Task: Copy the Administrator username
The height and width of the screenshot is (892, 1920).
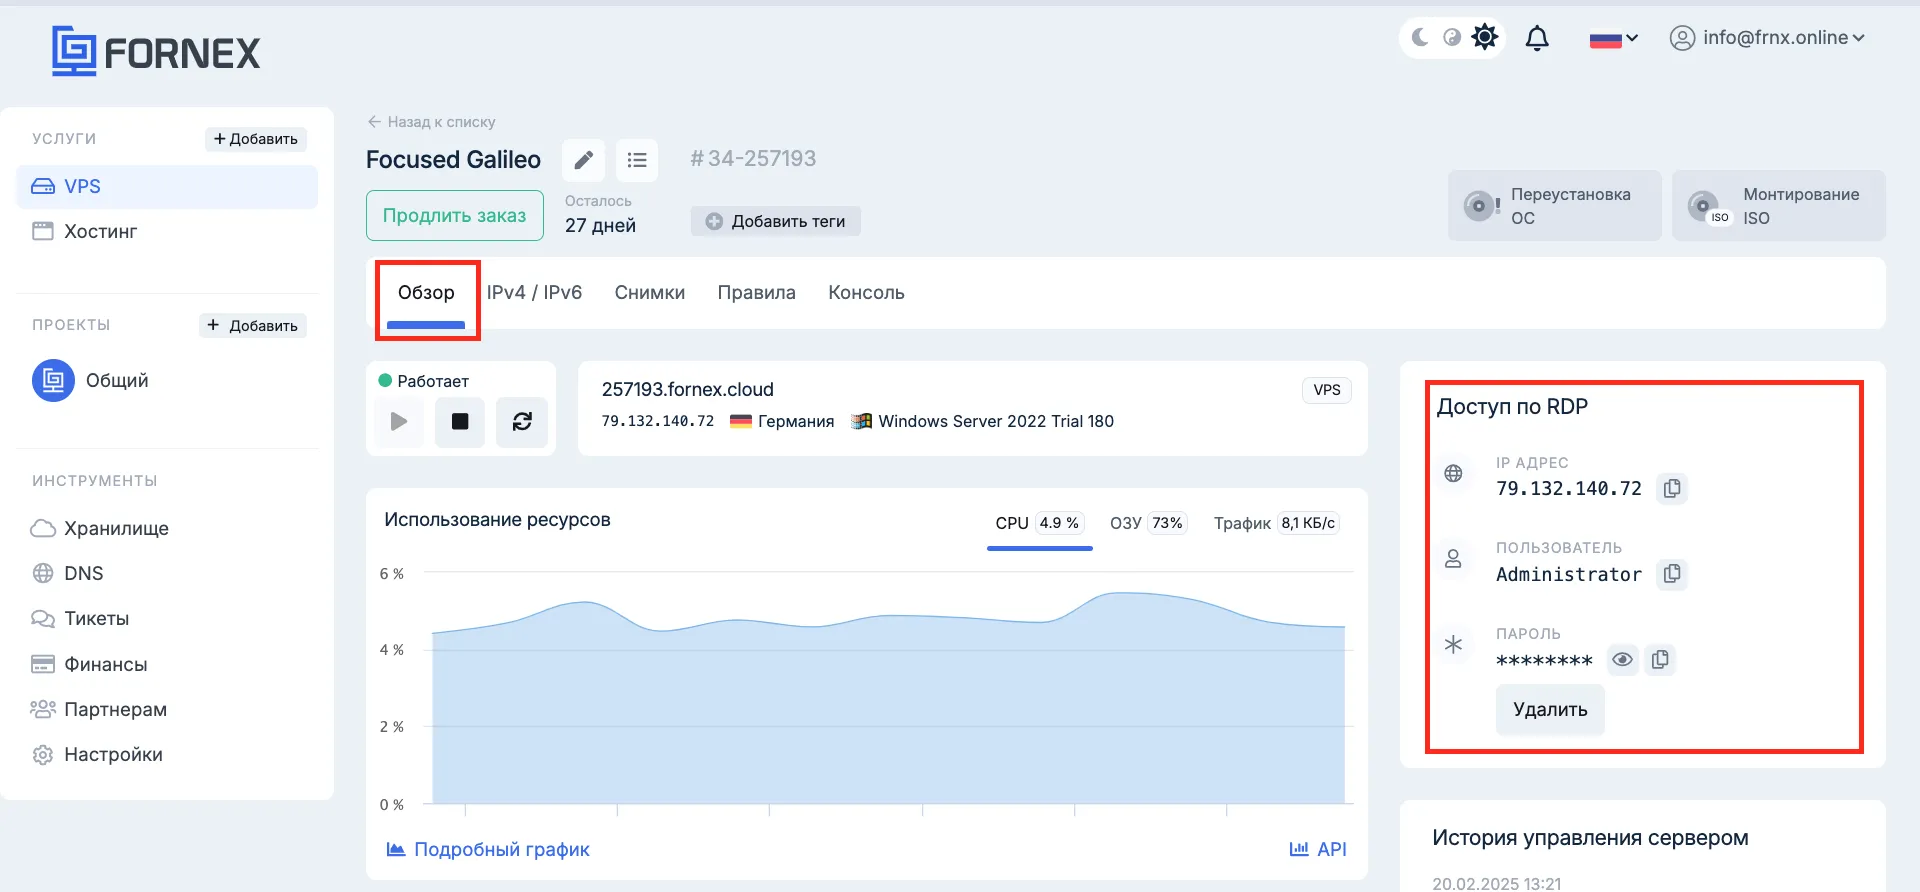Action: [1672, 574]
